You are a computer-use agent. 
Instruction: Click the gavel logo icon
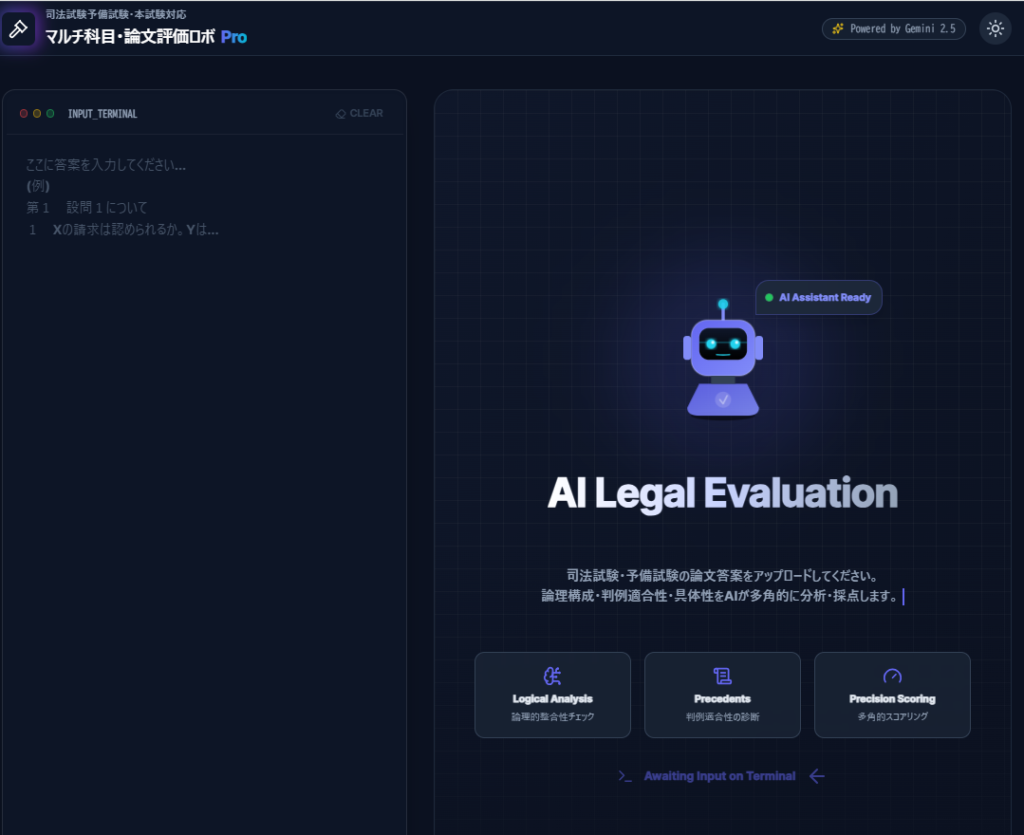pos(17,28)
